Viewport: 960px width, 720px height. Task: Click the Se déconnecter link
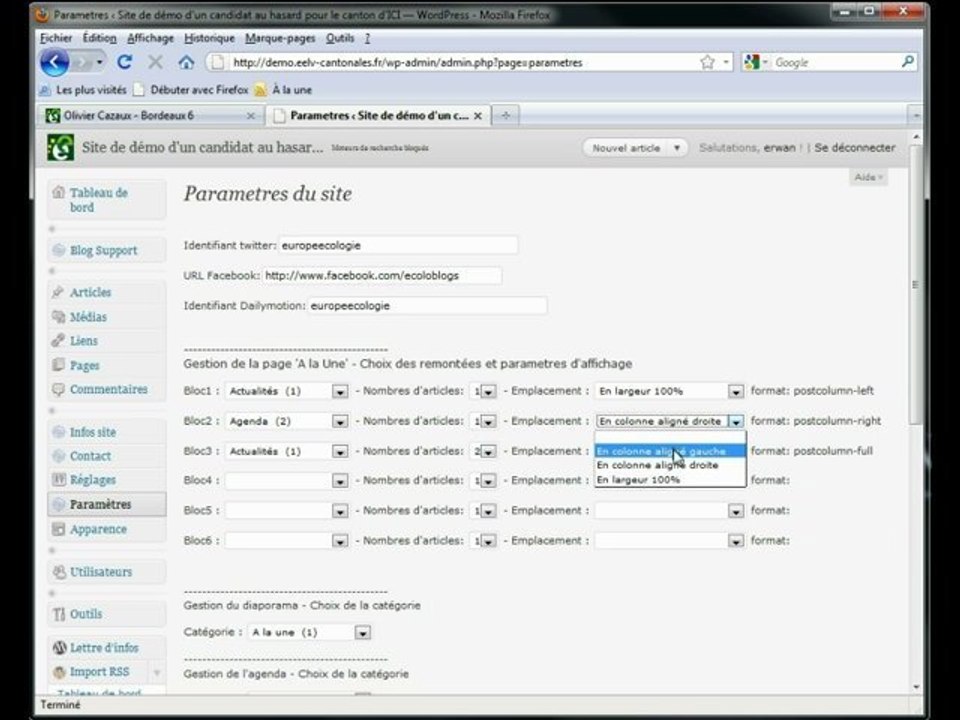854,148
